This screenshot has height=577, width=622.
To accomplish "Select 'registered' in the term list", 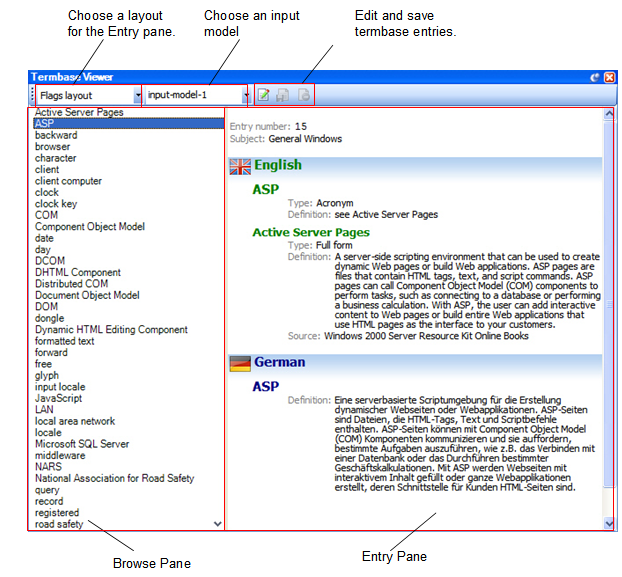I will click(x=57, y=513).
